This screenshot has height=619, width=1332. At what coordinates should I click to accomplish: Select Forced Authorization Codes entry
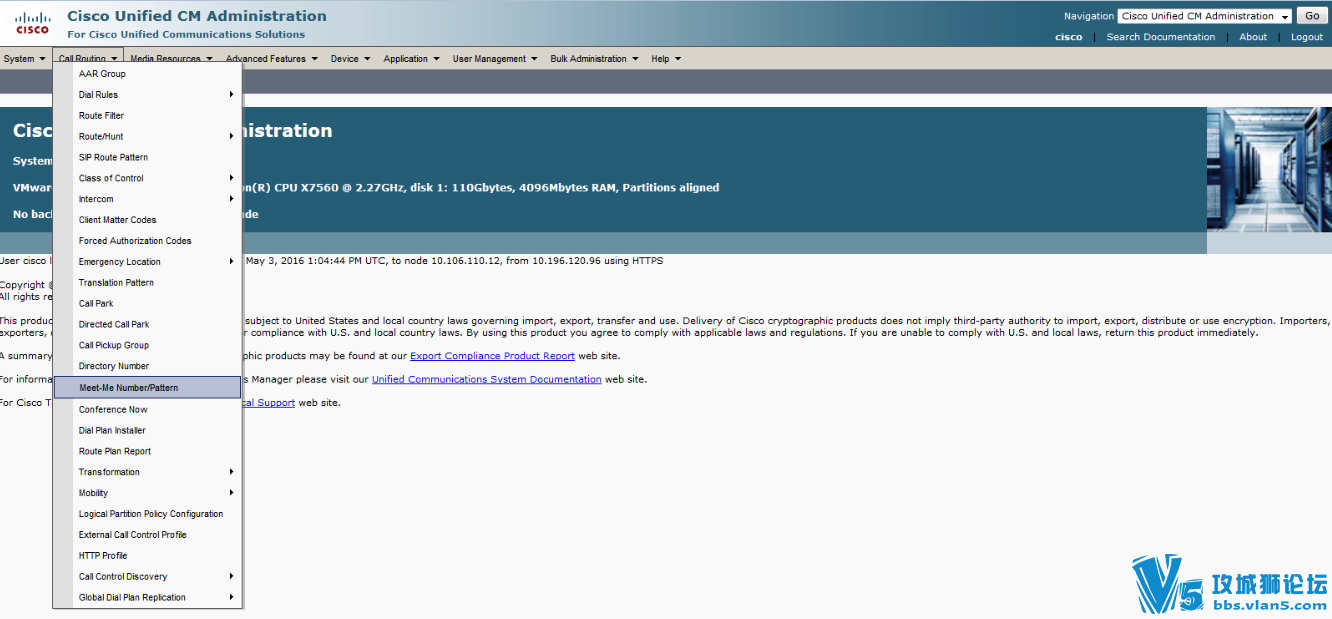147,241
